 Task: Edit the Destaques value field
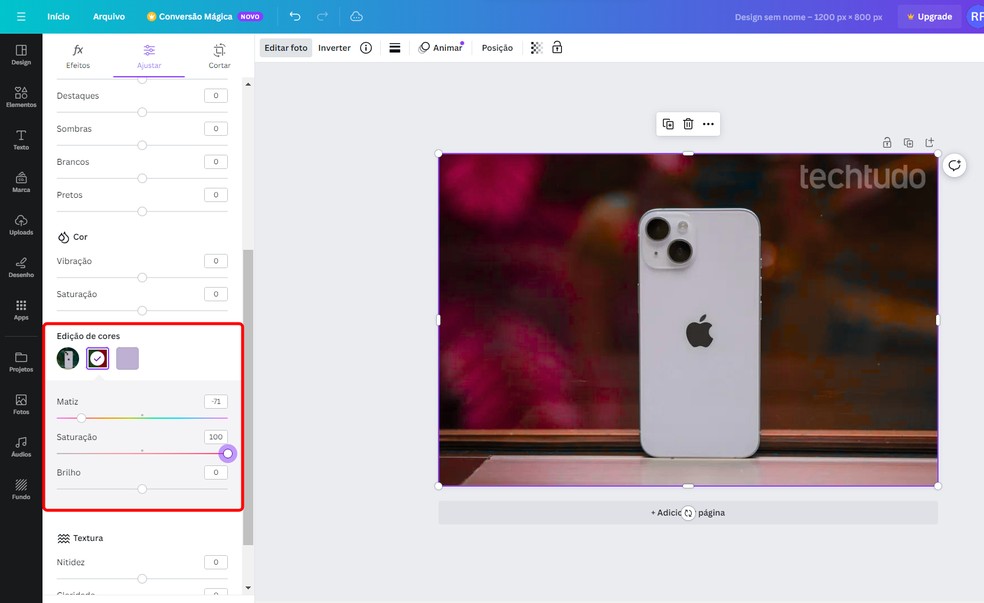point(216,95)
